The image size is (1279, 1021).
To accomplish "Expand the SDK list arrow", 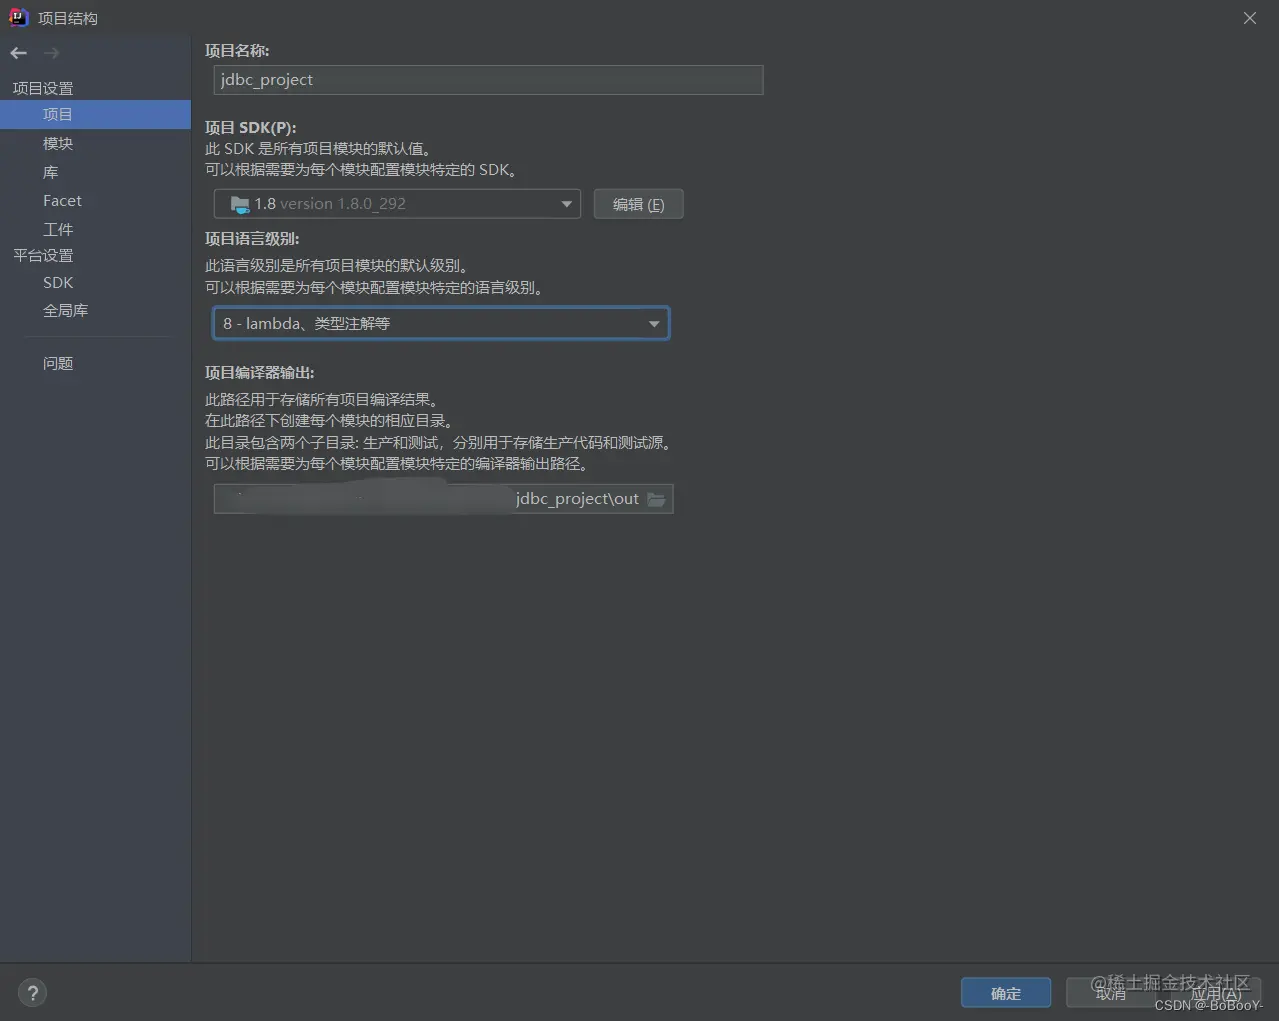I will pos(566,204).
